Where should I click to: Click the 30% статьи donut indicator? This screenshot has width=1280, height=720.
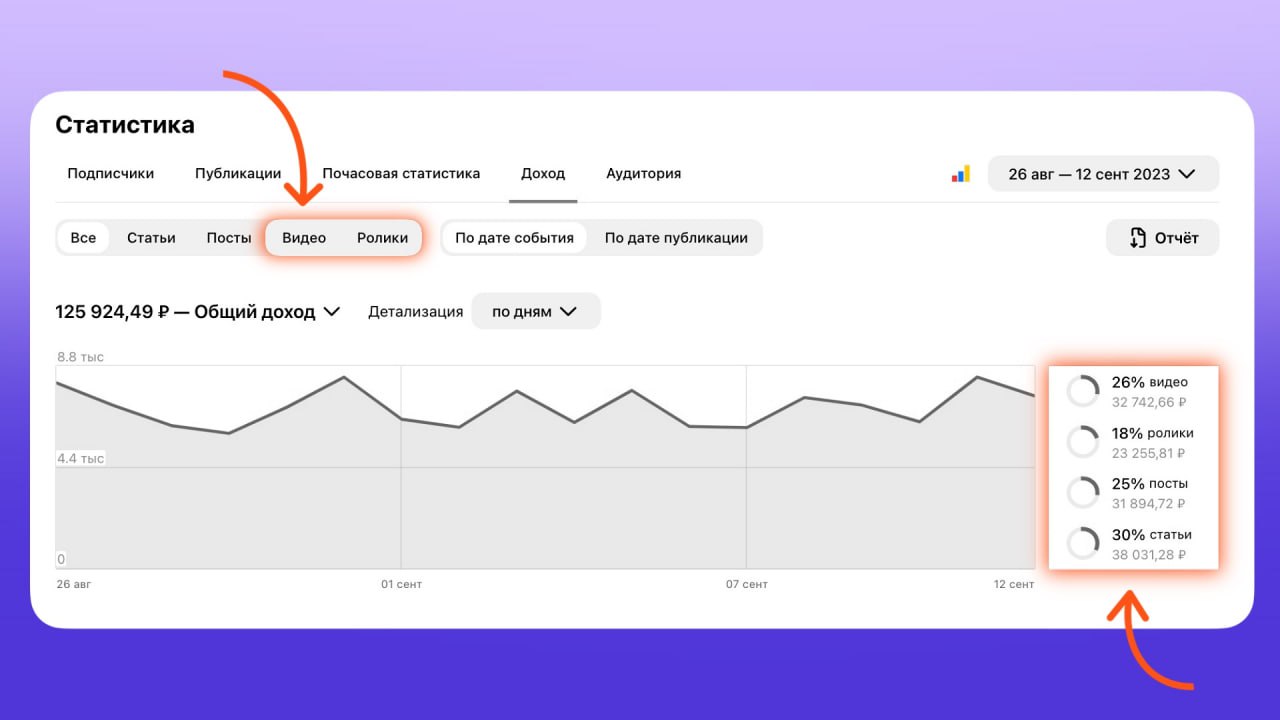coord(1082,544)
